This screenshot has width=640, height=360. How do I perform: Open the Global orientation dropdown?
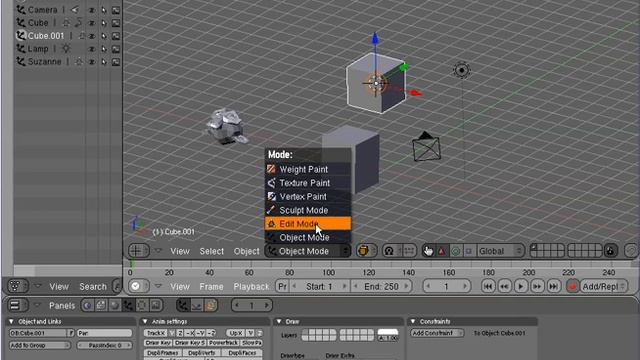pos(500,251)
